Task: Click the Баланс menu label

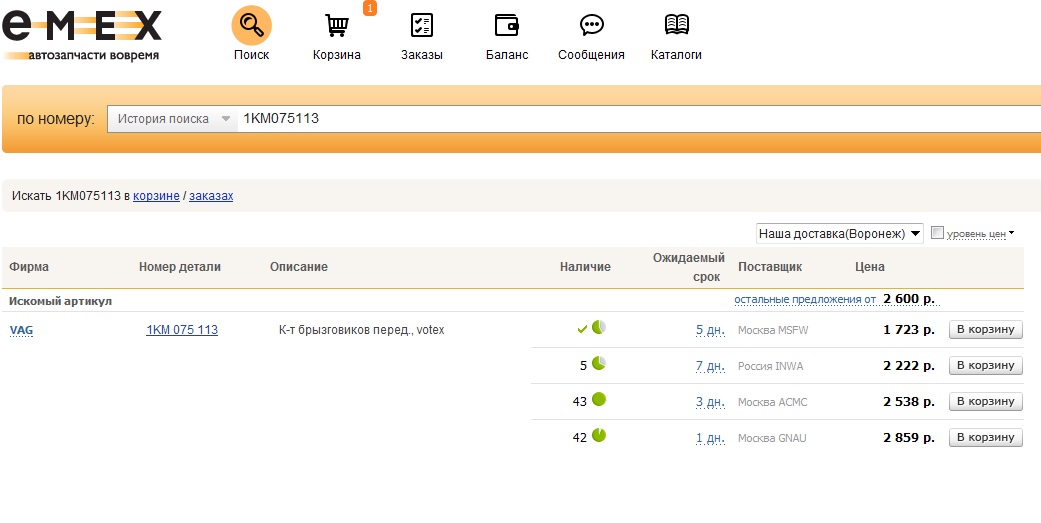Action: [x=507, y=55]
